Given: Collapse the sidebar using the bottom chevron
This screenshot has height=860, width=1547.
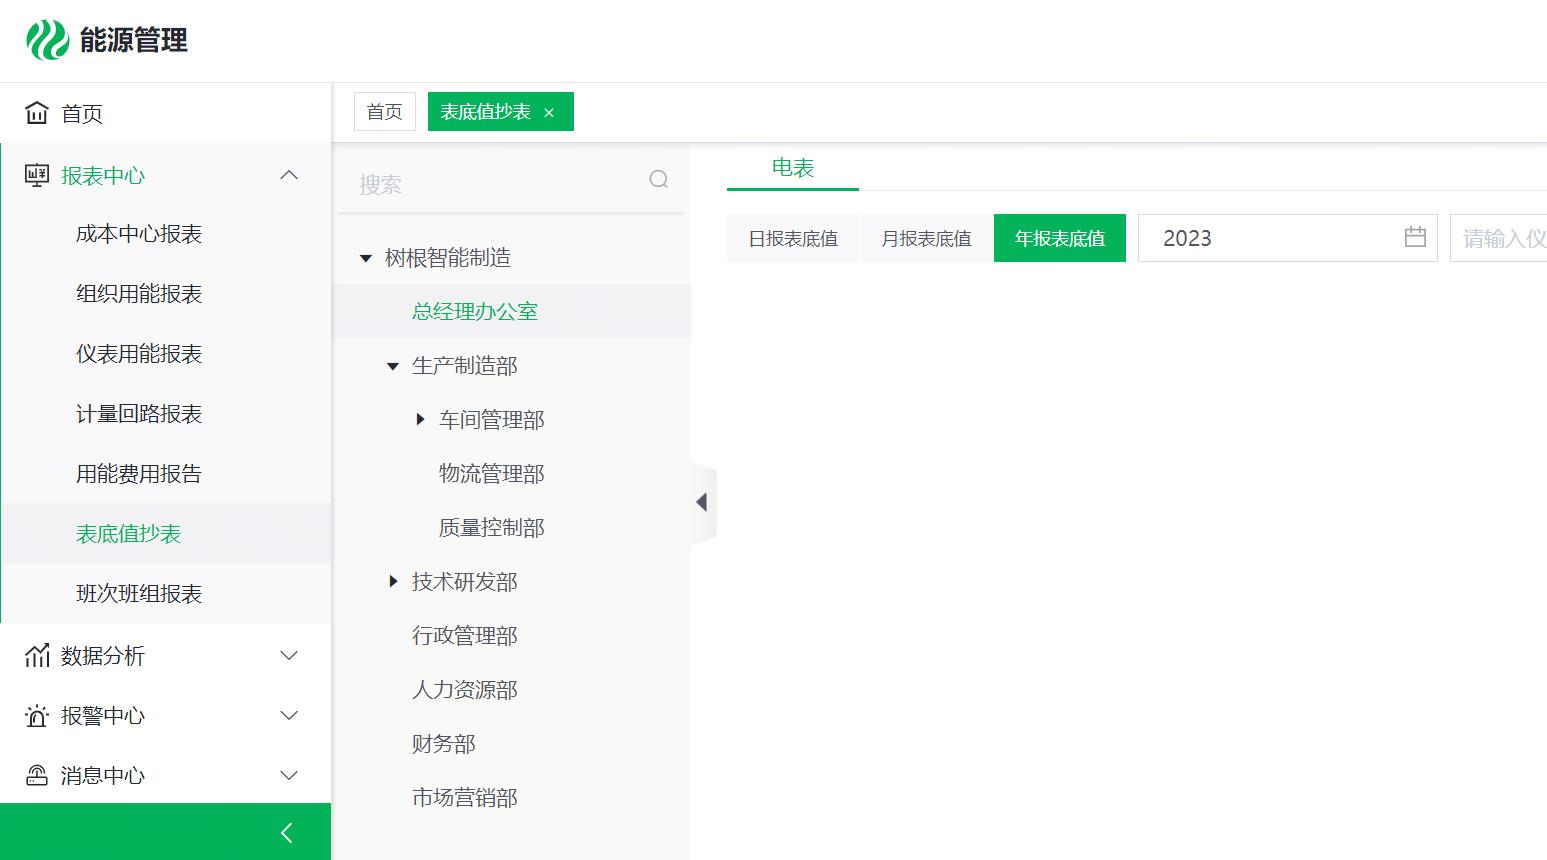Looking at the screenshot, I should click(x=286, y=831).
